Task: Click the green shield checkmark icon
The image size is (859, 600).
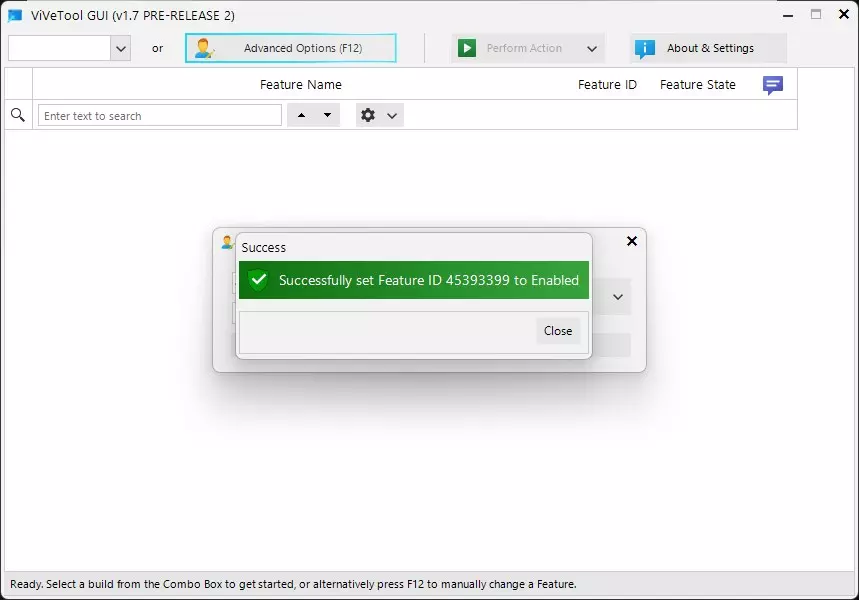Action: pos(258,280)
